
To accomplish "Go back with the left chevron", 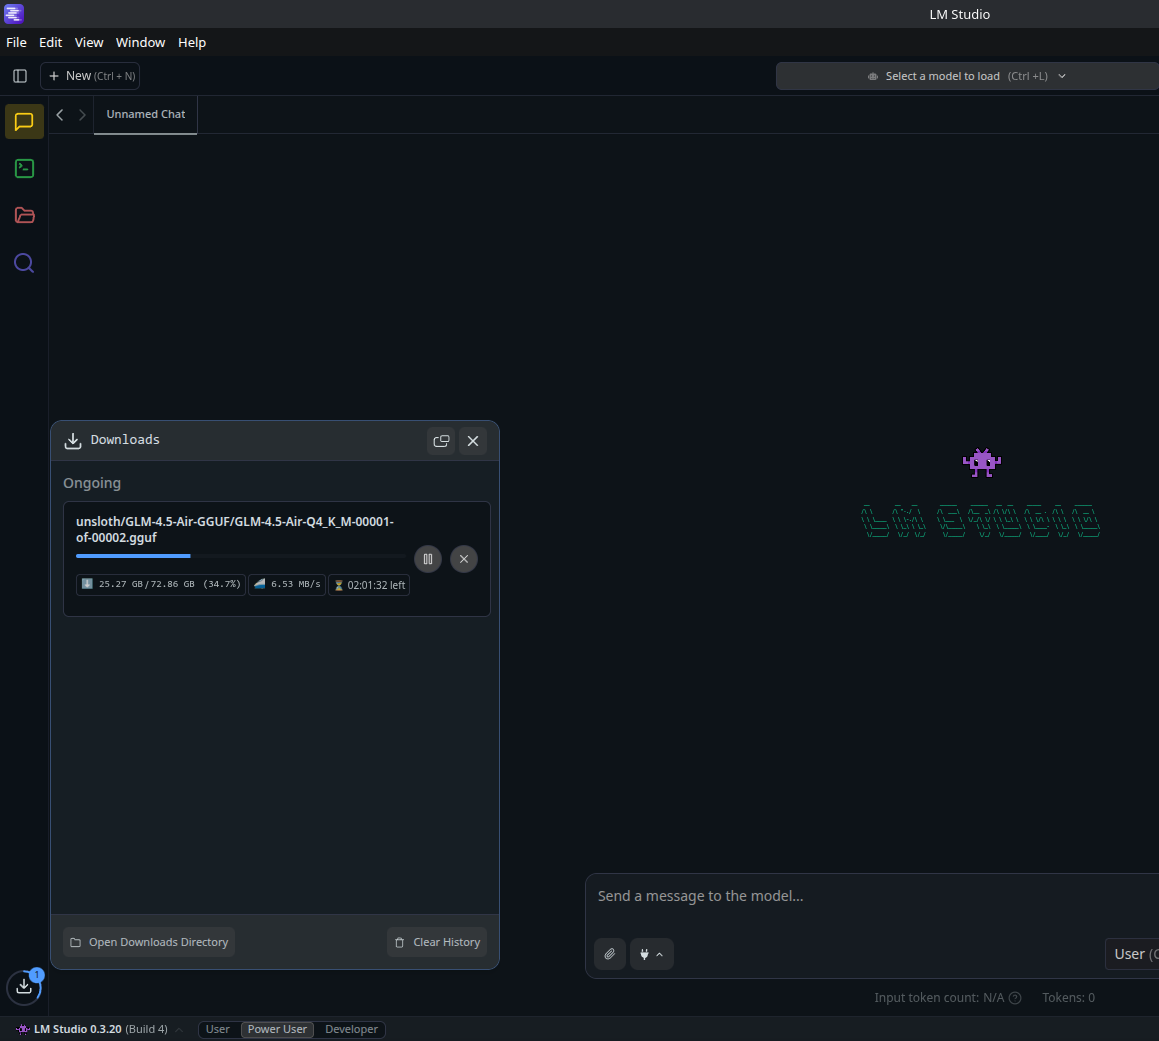I will pyautogui.click(x=60, y=115).
